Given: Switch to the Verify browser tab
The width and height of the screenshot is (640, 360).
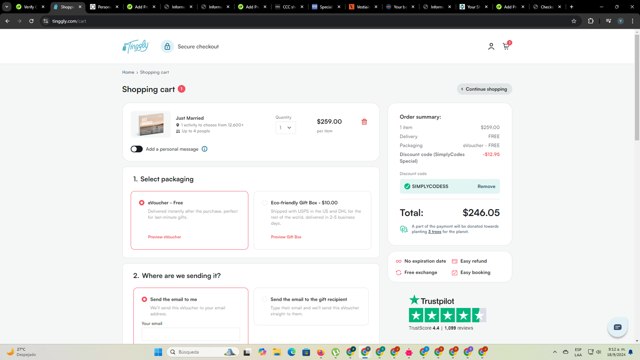Looking at the screenshot, I should tap(30, 7).
